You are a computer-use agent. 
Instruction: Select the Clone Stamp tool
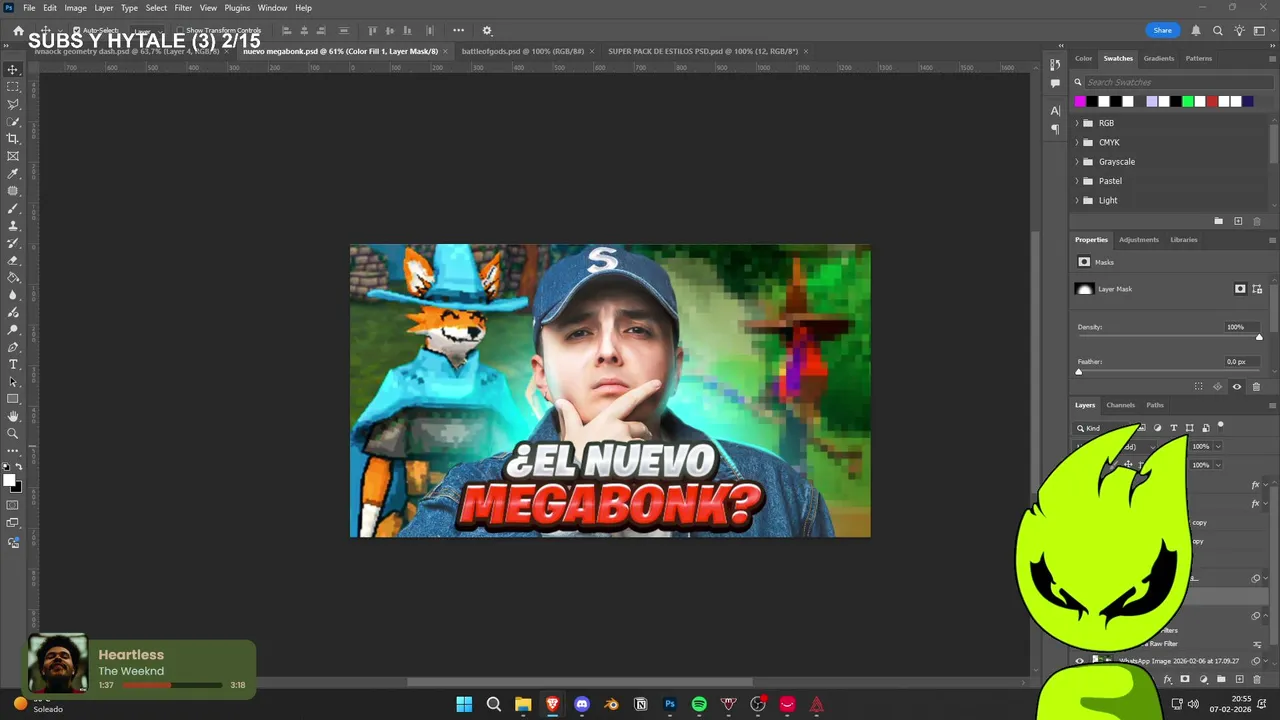click(13, 226)
